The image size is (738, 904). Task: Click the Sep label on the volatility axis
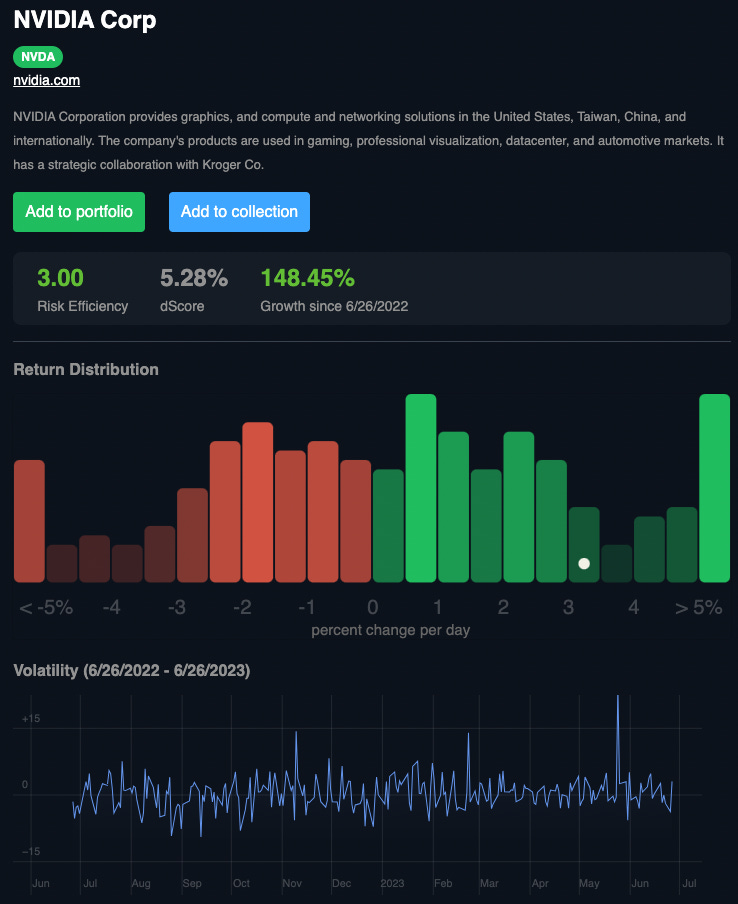(x=192, y=883)
